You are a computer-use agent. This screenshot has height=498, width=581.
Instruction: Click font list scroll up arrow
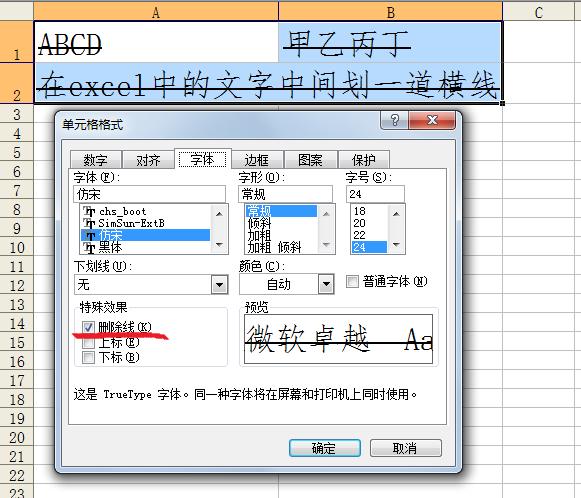tap(219, 214)
